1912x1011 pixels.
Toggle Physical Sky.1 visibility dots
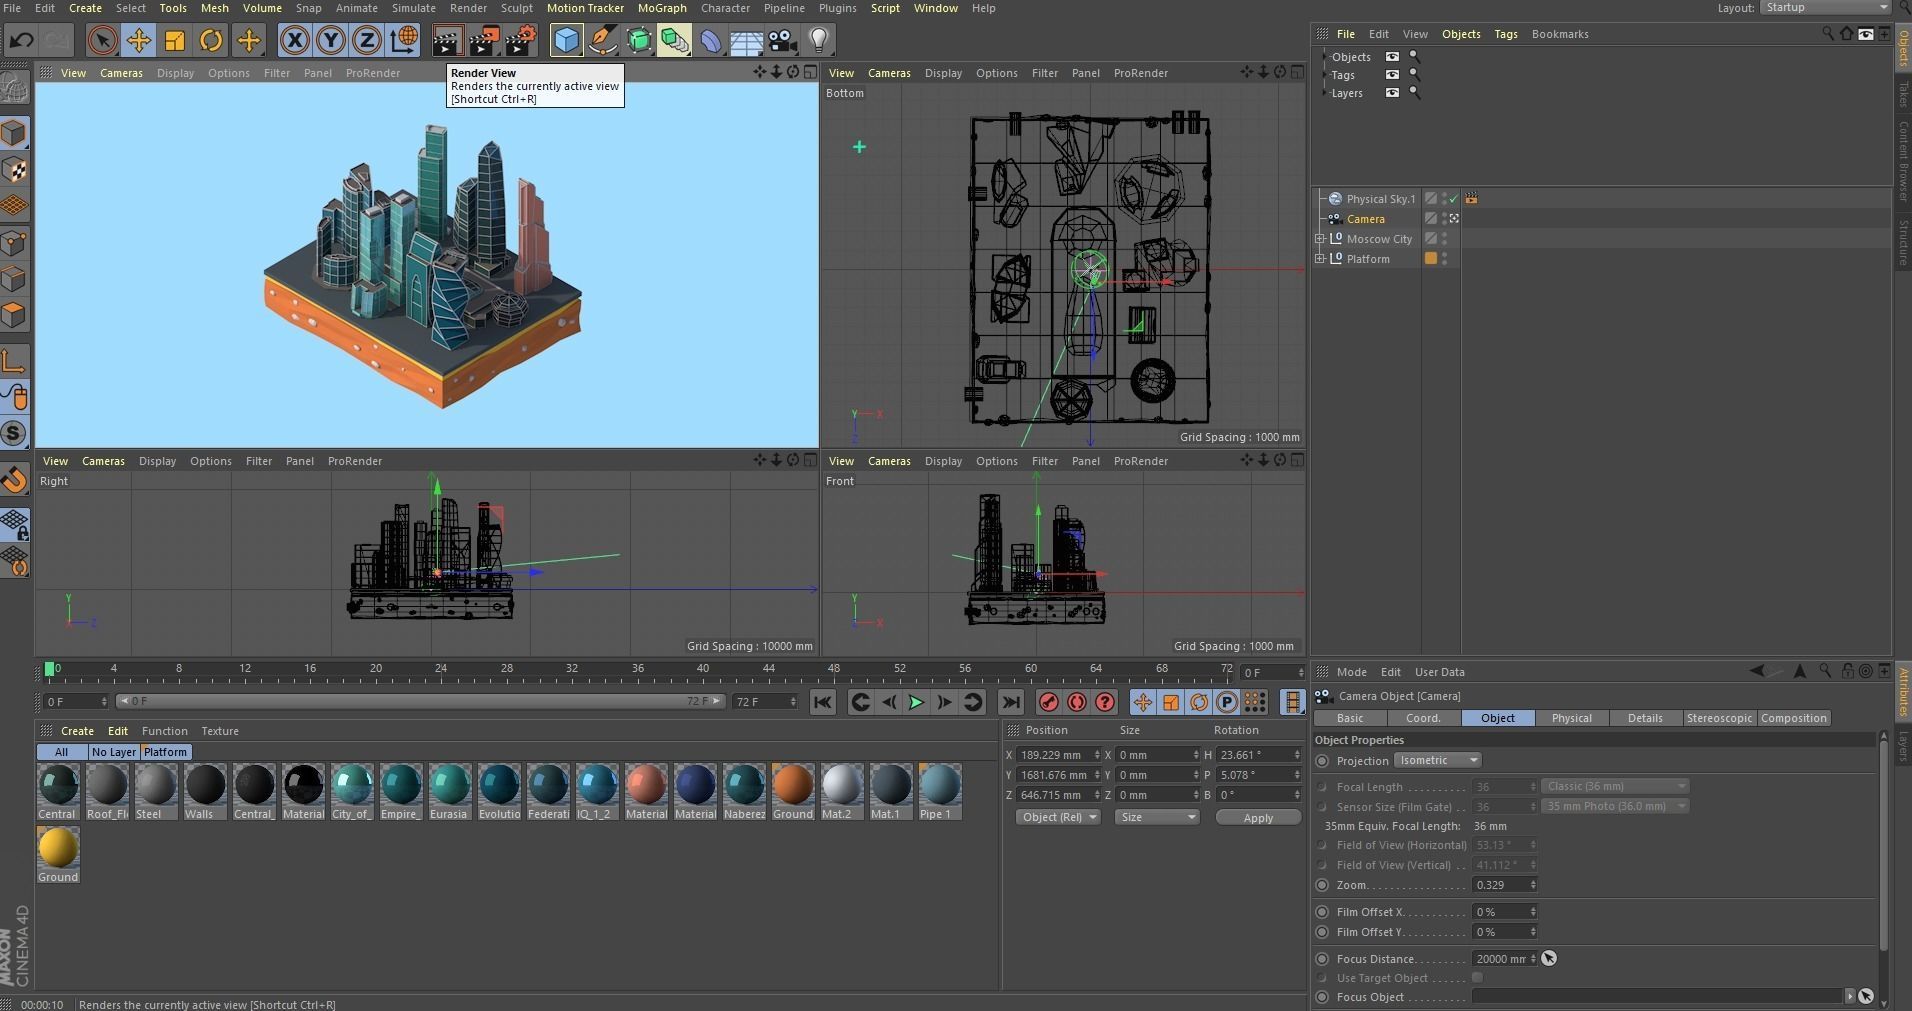click(1444, 199)
